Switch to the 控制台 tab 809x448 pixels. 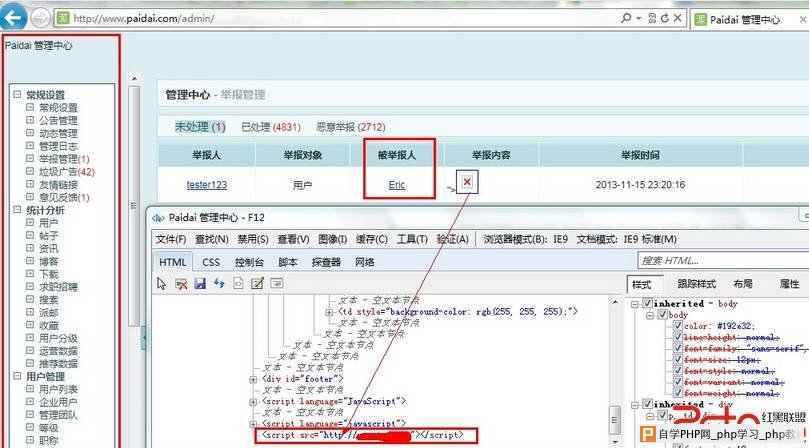click(249, 262)
